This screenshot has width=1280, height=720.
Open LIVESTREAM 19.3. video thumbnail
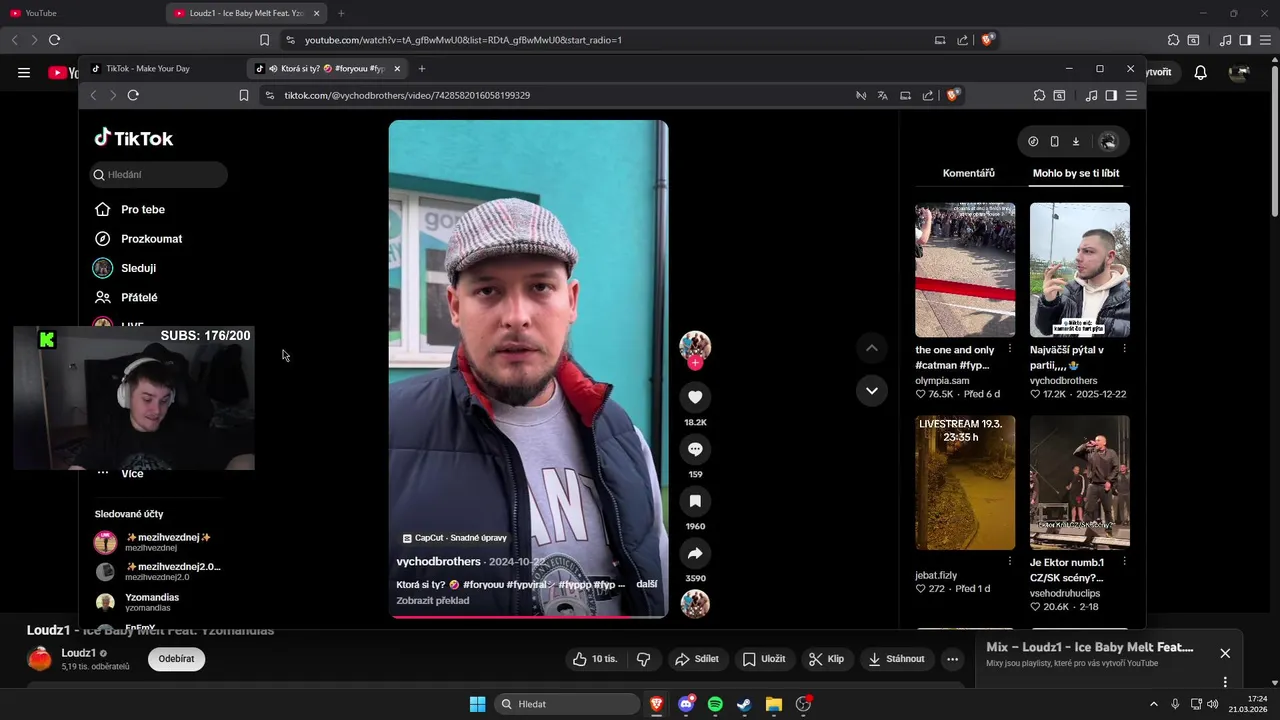click(965, 482)
